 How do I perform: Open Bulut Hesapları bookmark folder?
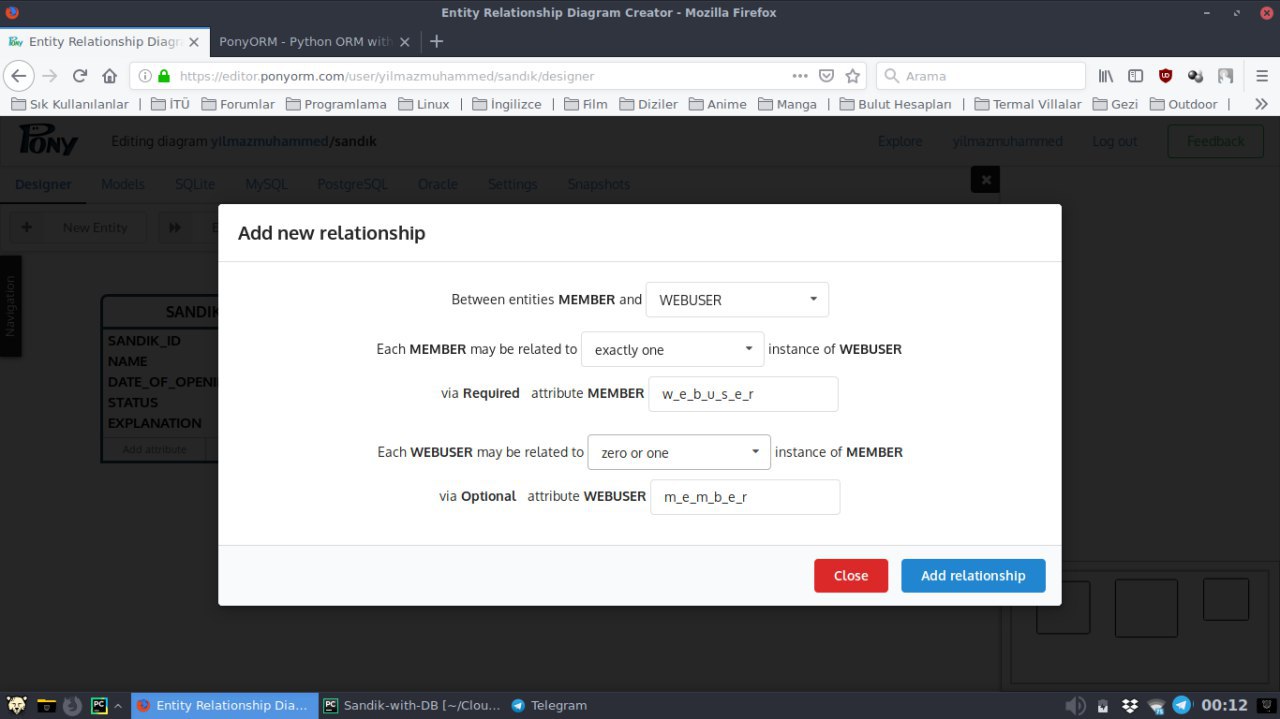[895, 104]
